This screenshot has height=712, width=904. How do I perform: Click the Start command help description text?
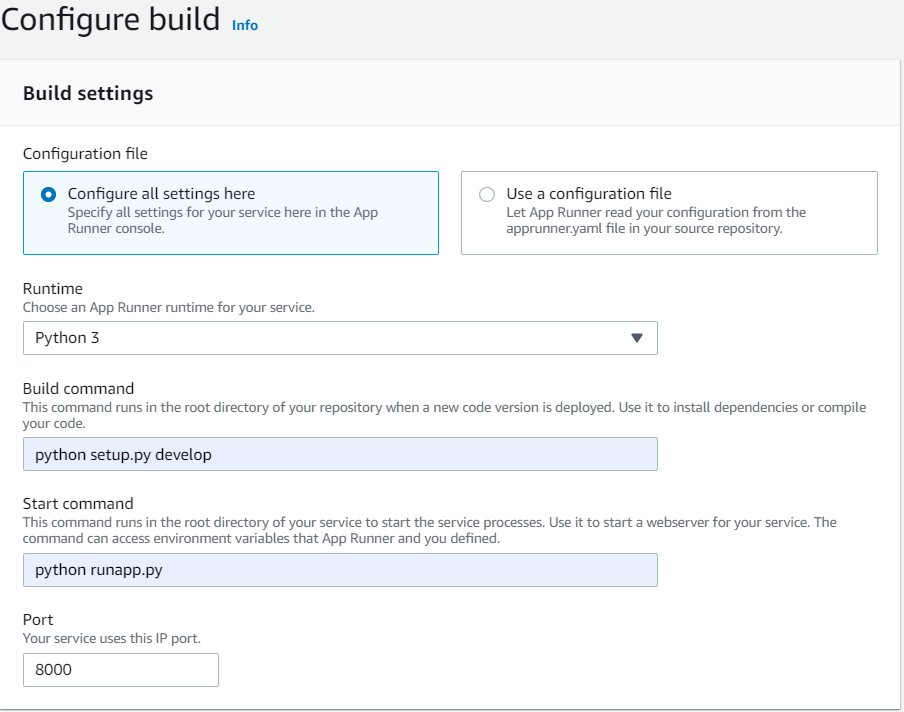[430, 530]
